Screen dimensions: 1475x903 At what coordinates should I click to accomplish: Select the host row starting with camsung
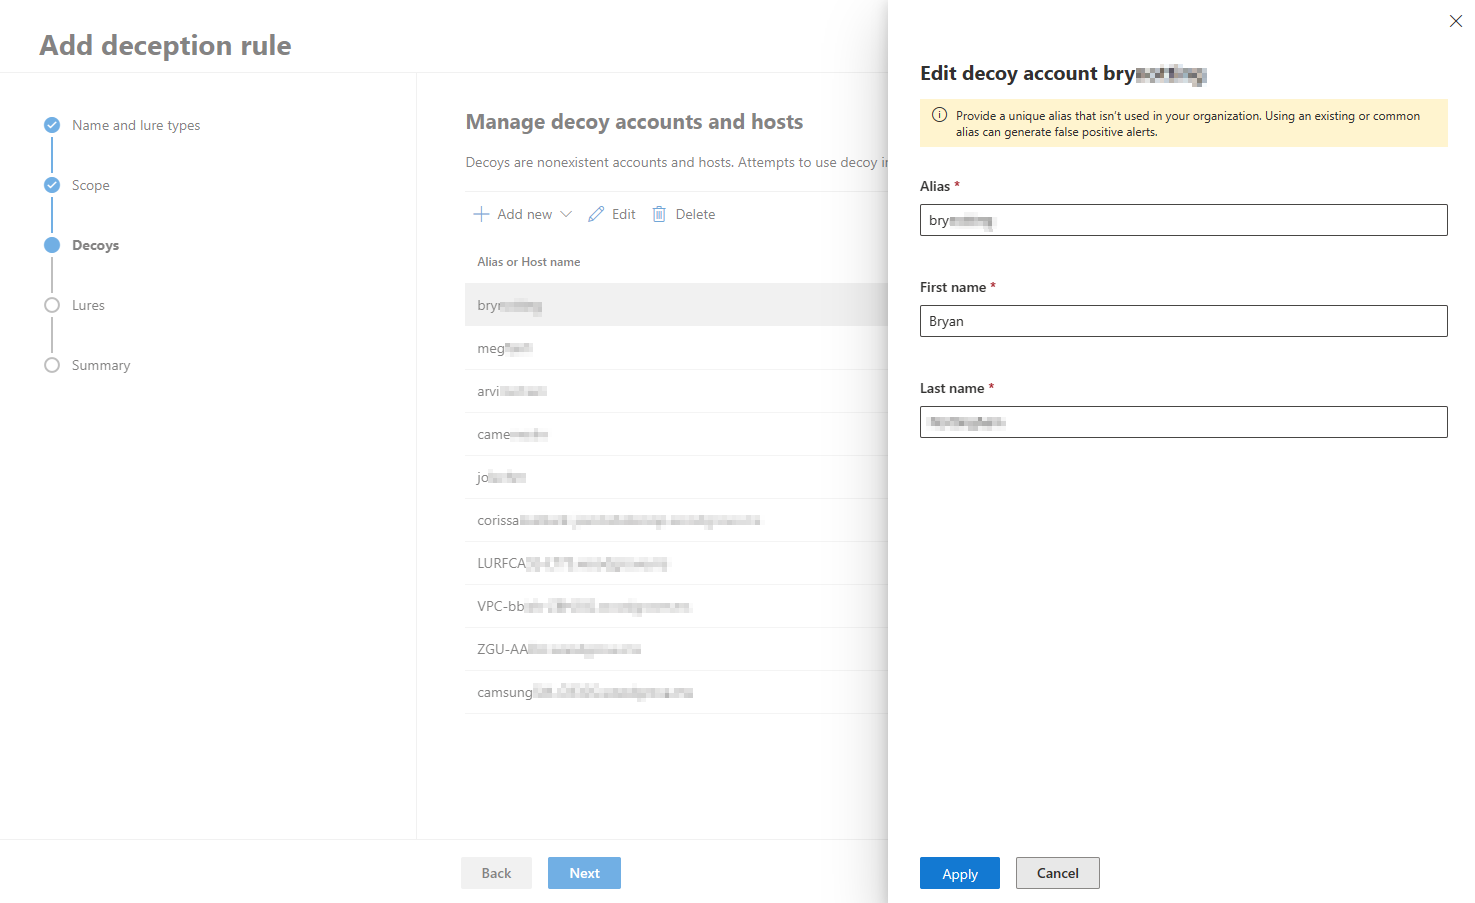[x=676, y=692]
